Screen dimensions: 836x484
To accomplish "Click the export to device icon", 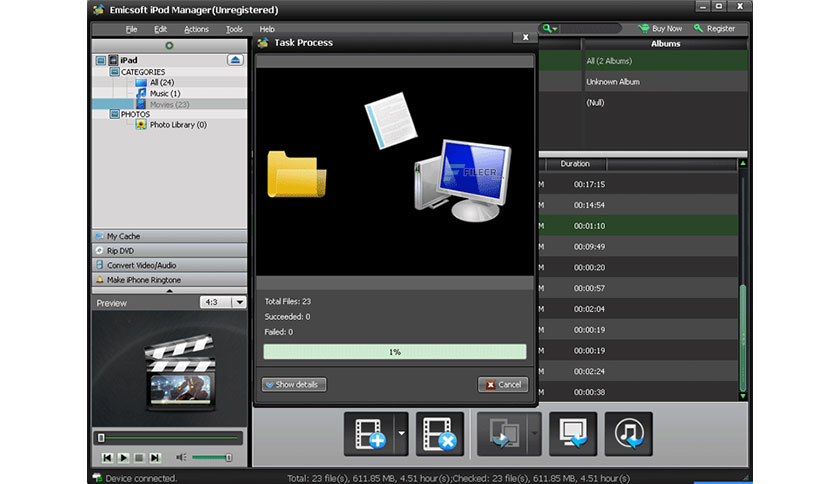I will [502, 434].
